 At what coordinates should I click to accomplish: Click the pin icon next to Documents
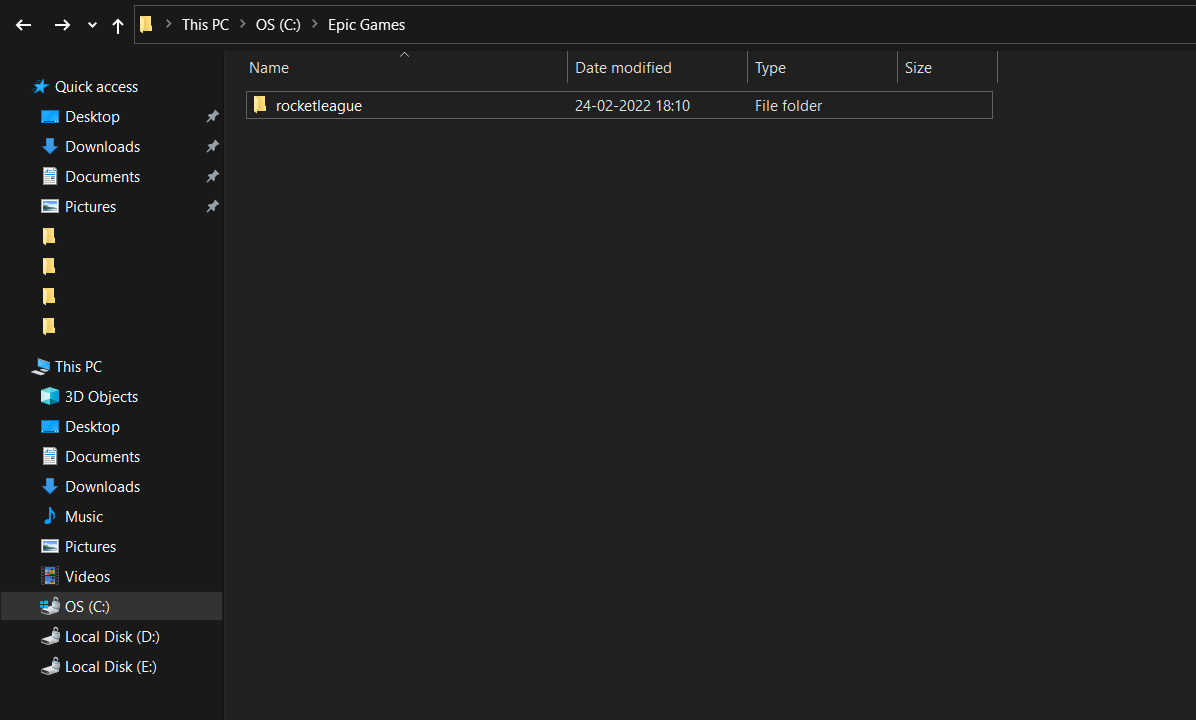pos(212,176)
